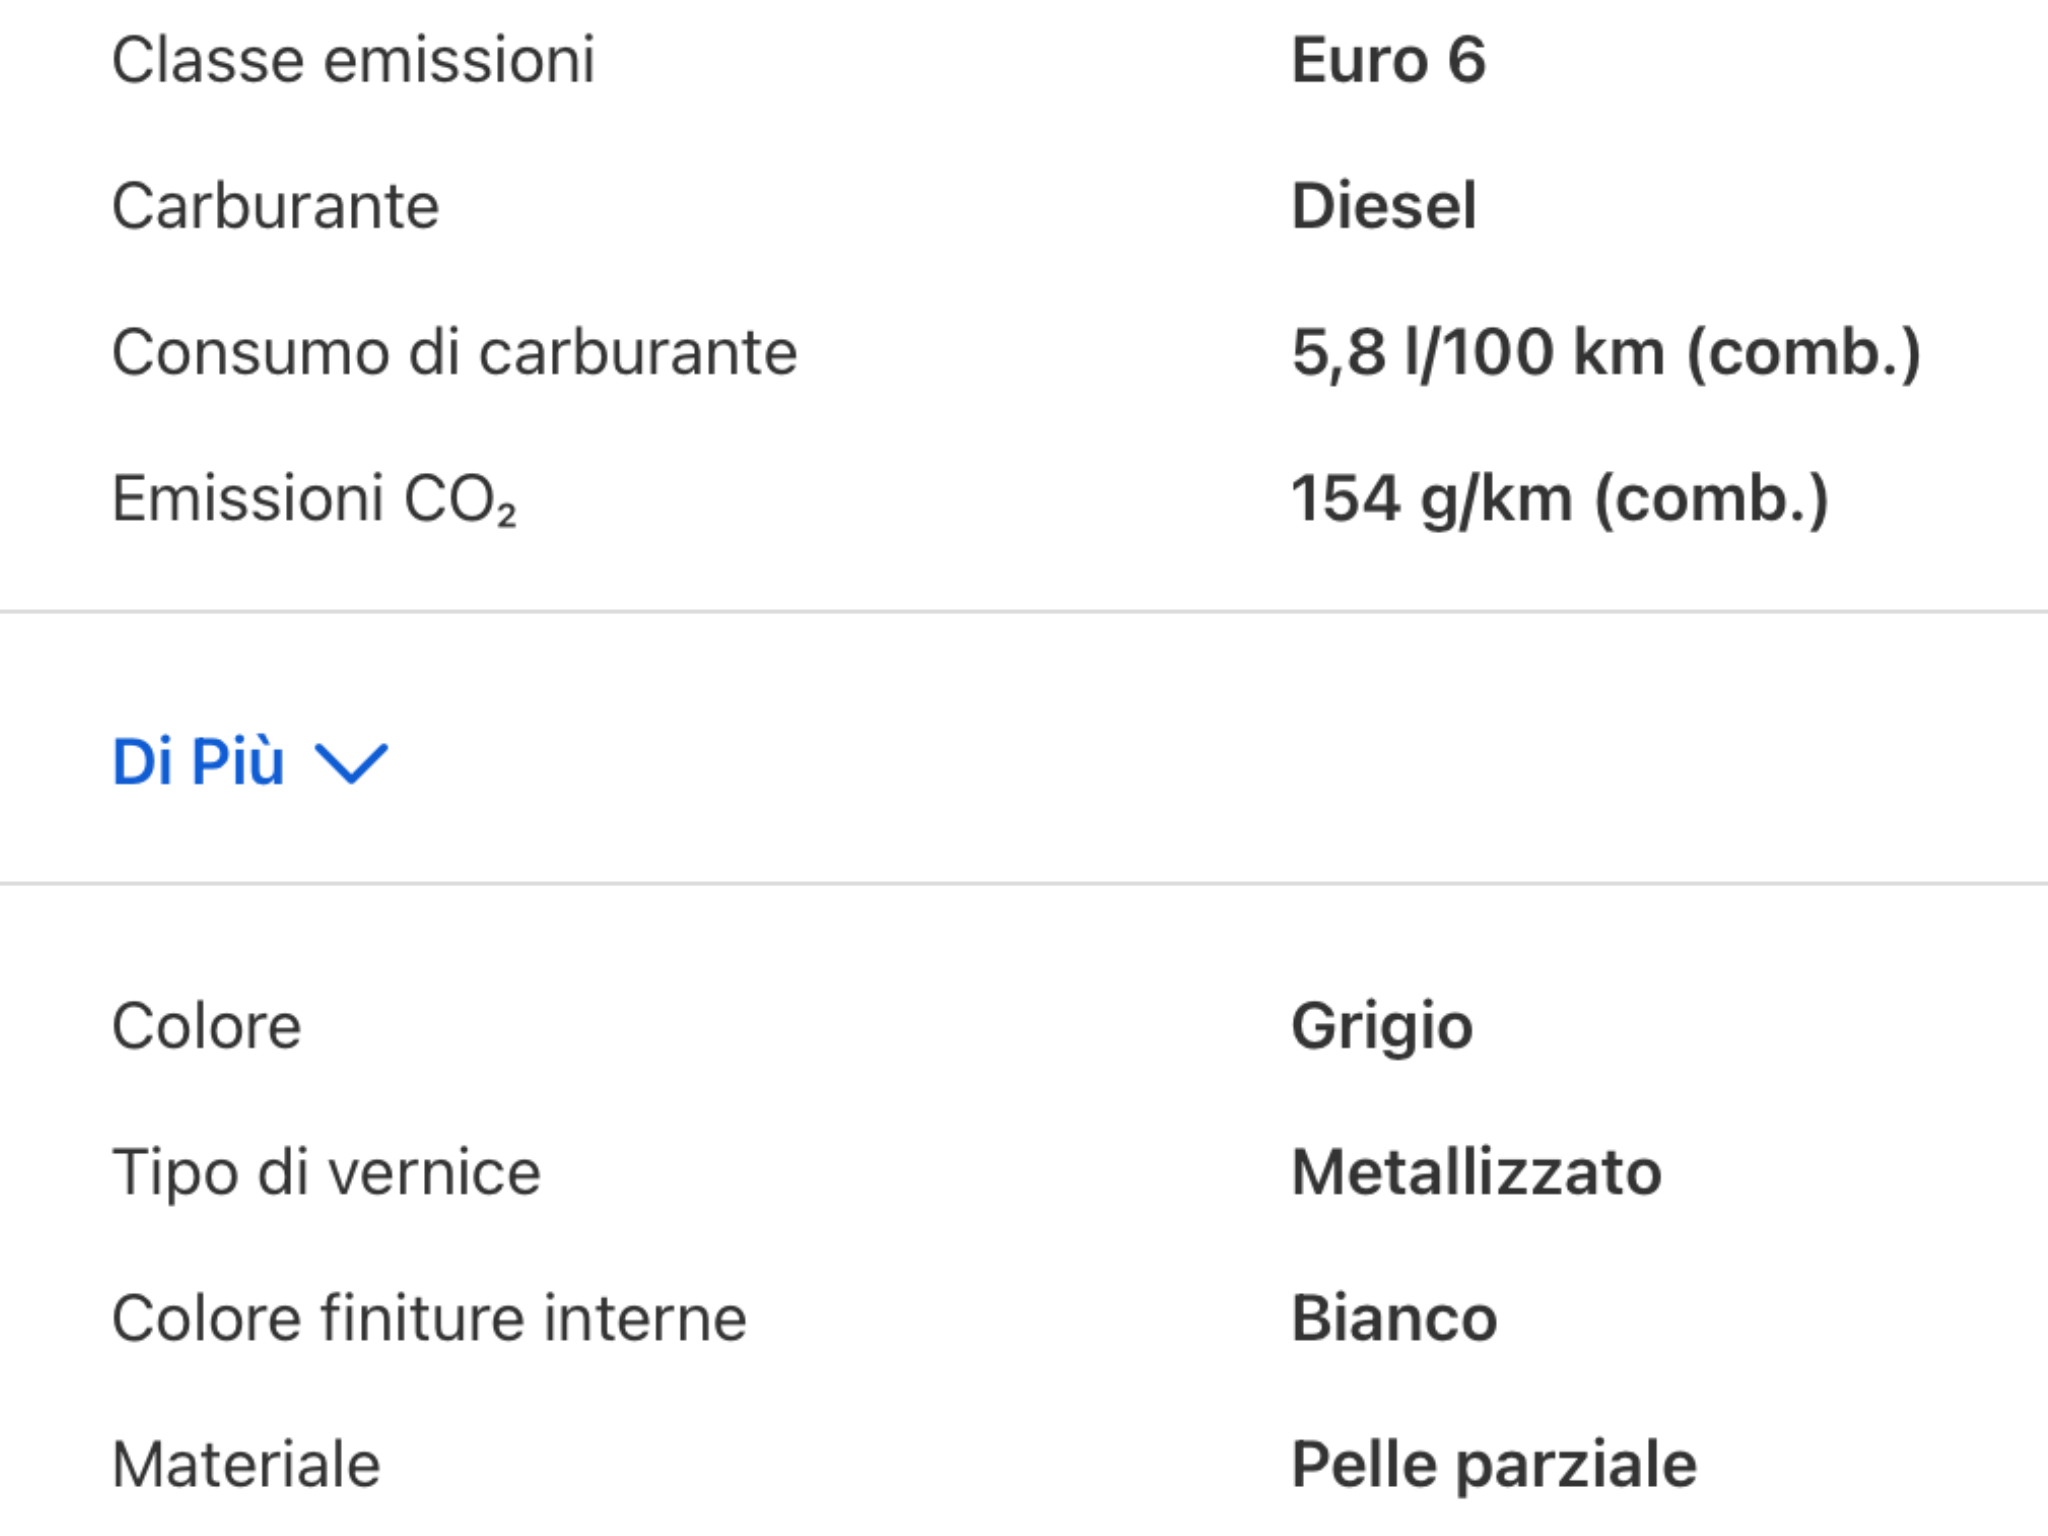Click the chevron next to Di Più

pos(352,764)
